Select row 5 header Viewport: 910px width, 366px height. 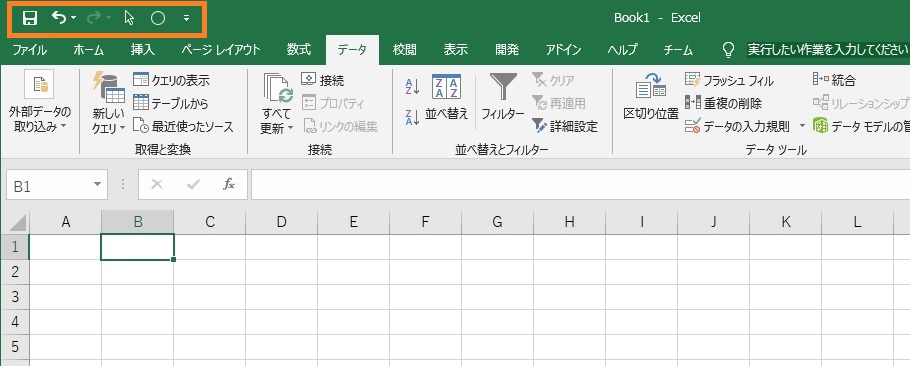(15, 347)
